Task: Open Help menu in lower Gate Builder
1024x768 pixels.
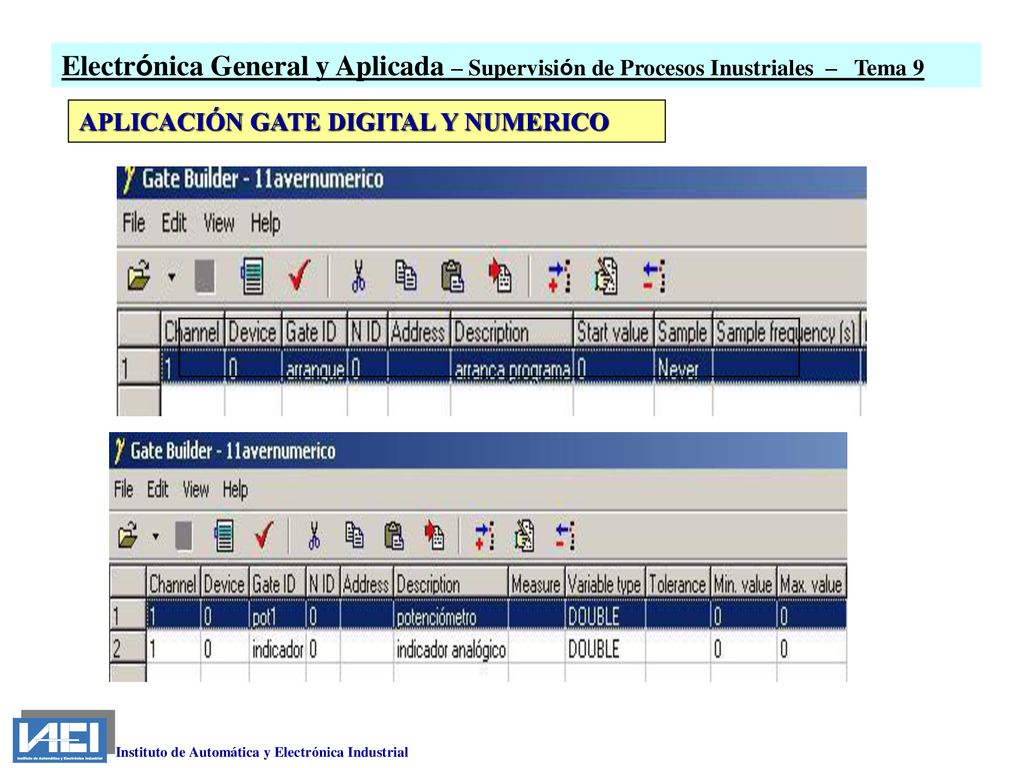Action: coord(235,490)
